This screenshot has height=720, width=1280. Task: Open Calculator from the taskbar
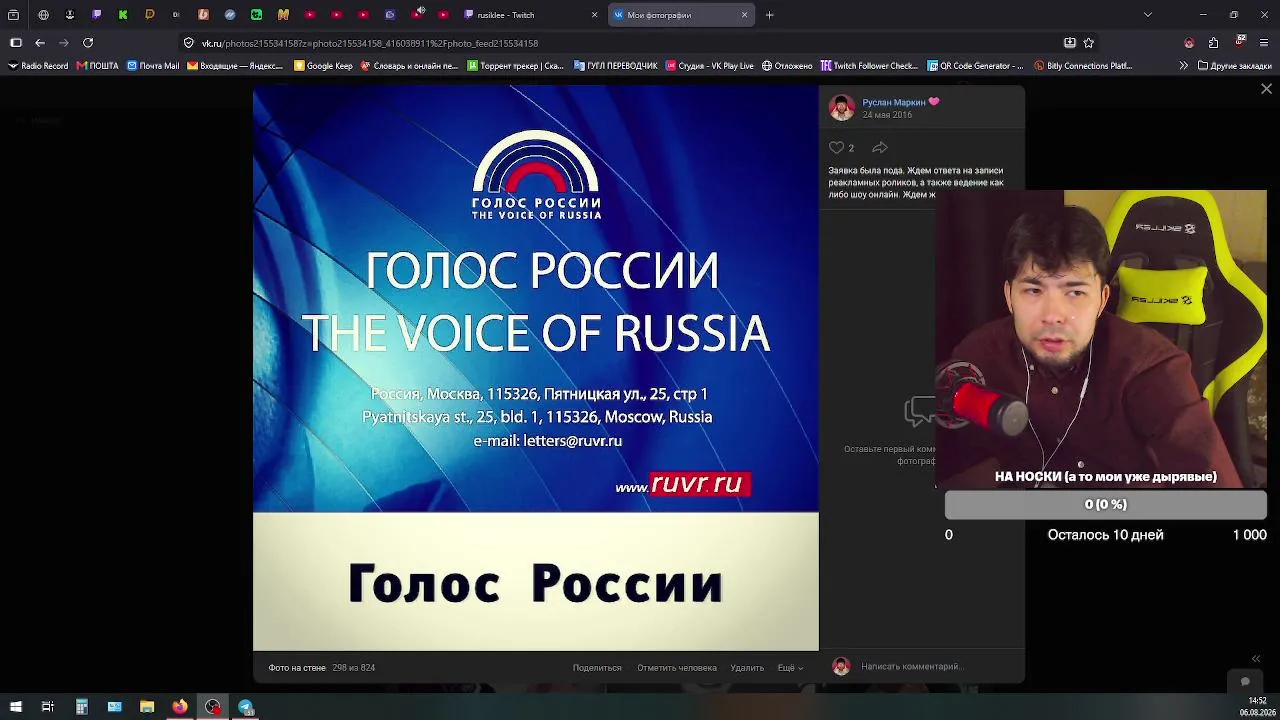[82, 707]
